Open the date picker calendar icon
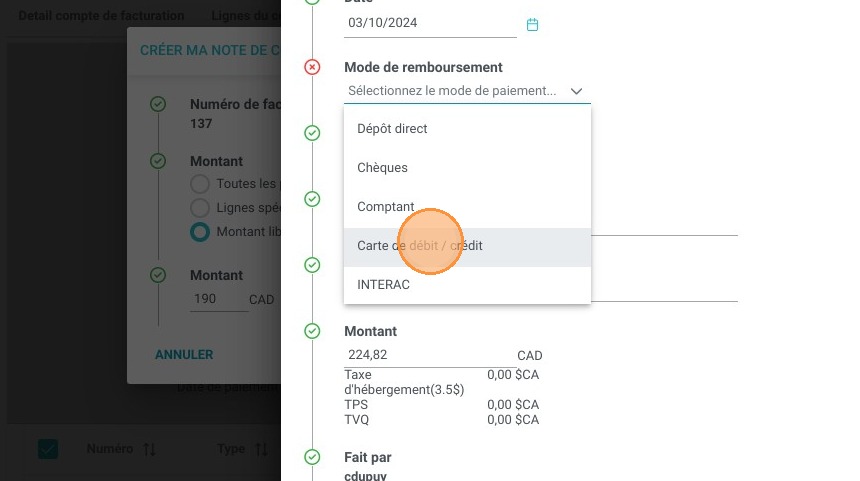The width and height of the screenshot is (860, 481). 532,24
